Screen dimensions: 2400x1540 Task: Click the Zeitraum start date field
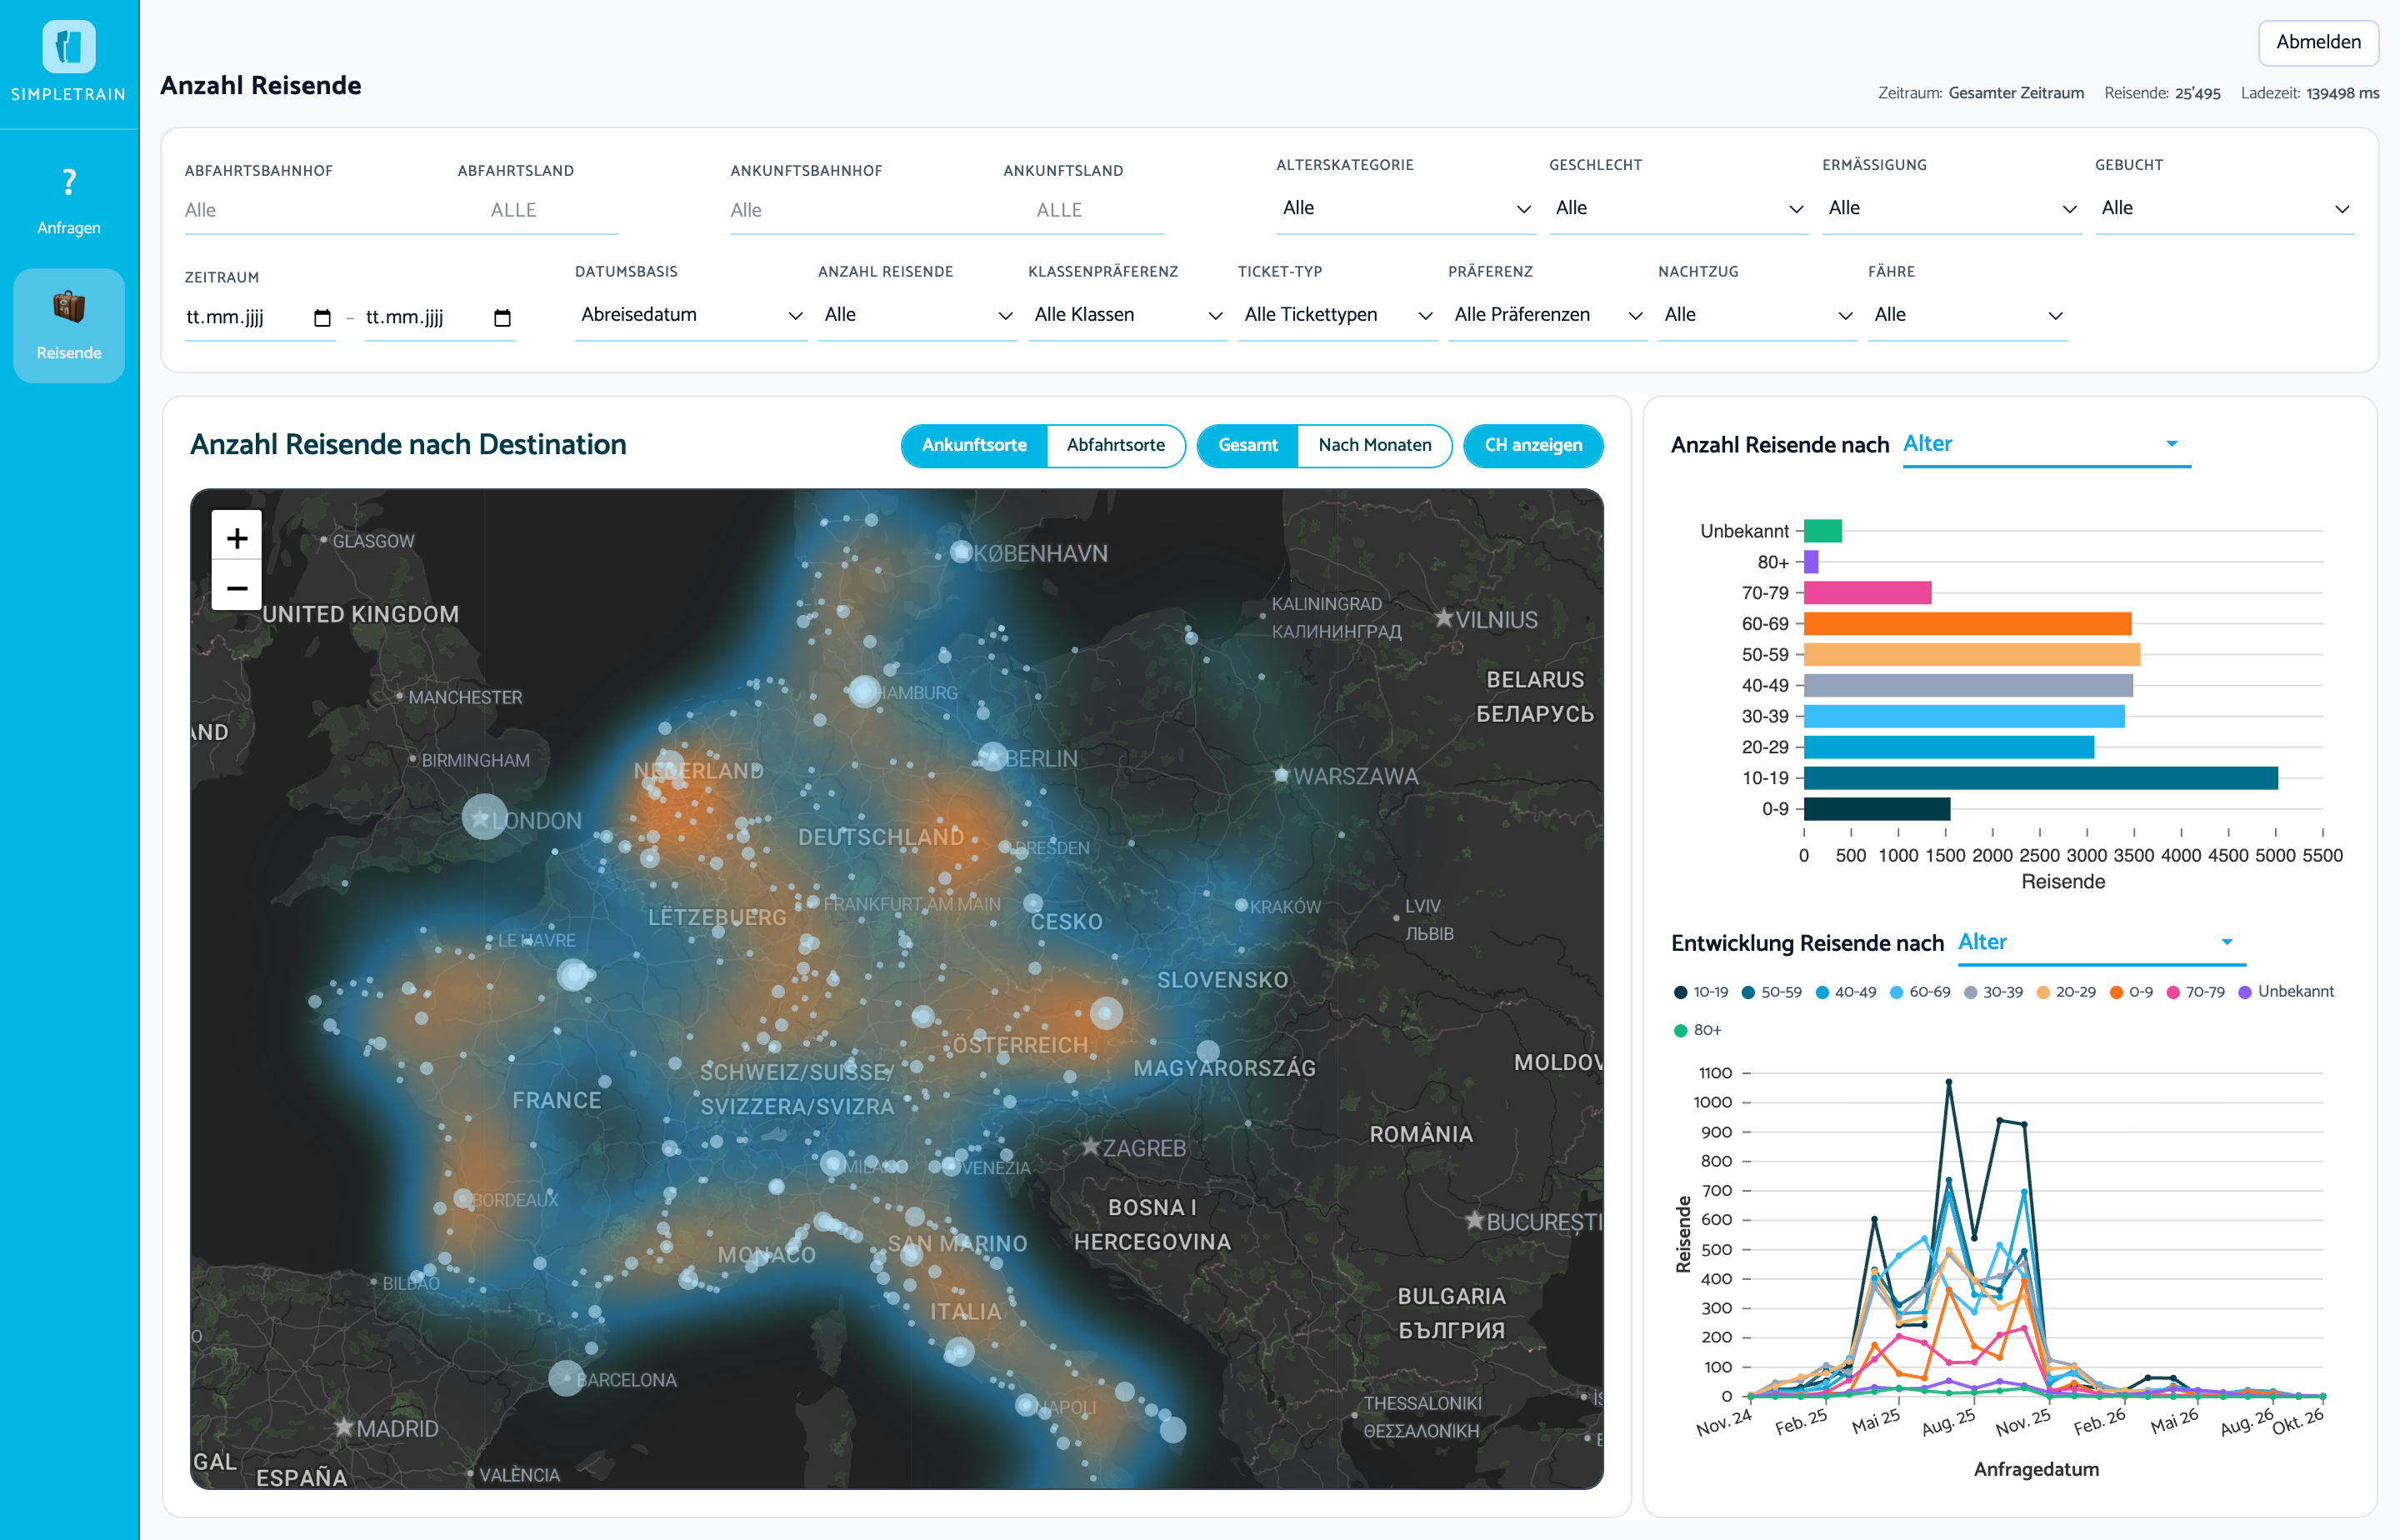click(x=260, y=317)
